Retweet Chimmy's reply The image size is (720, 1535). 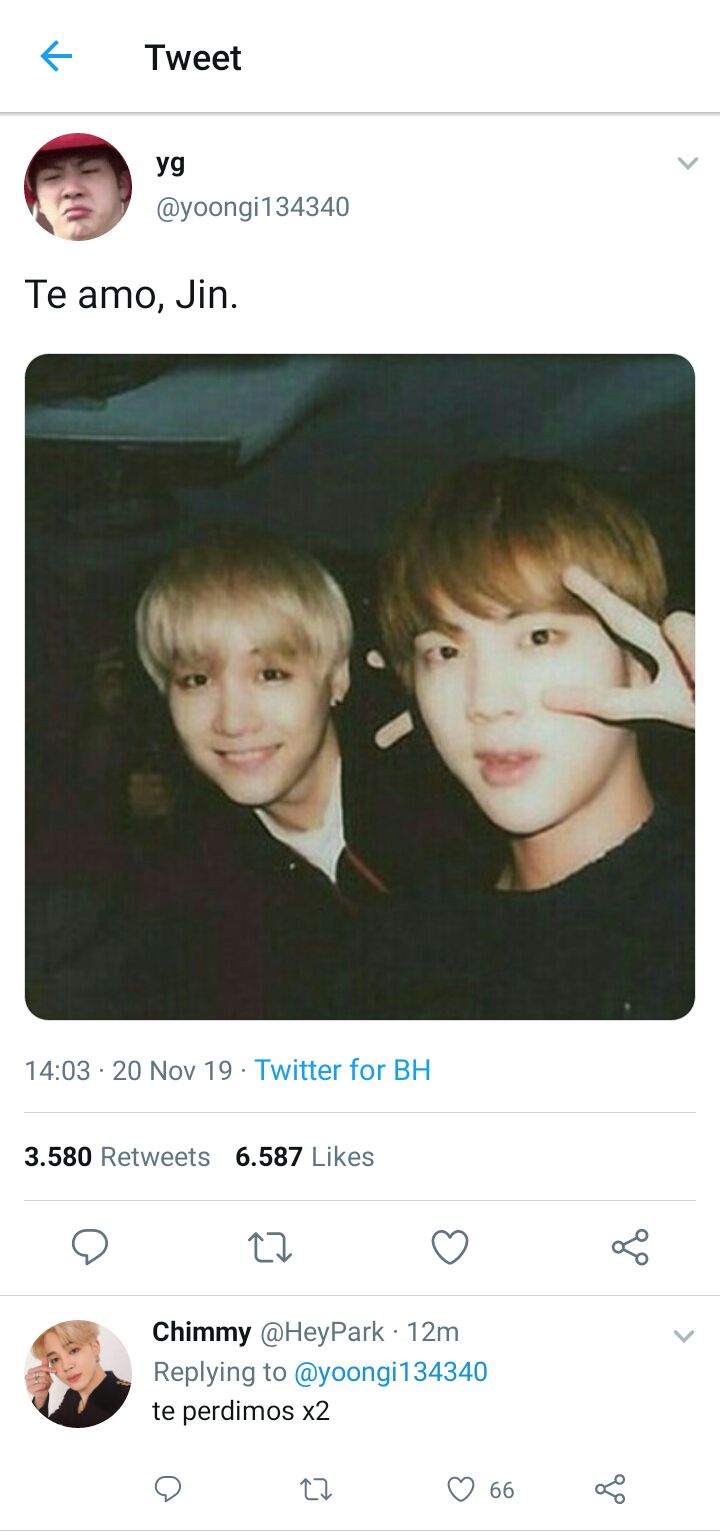(316, 1490)
